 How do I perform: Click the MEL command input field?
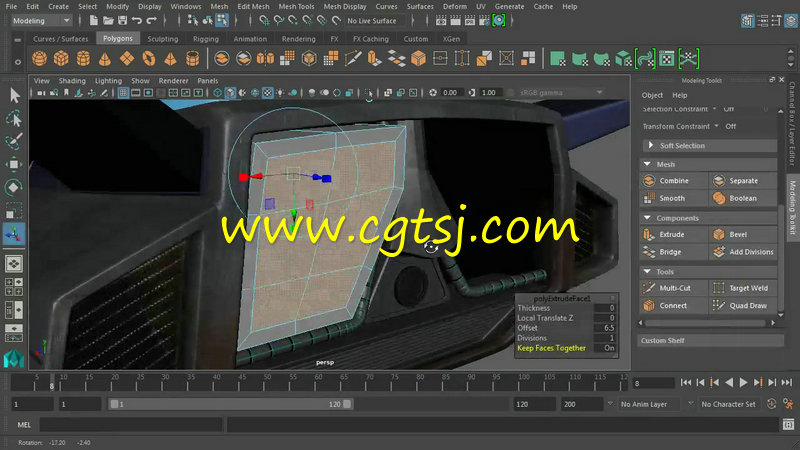[131, 424]
